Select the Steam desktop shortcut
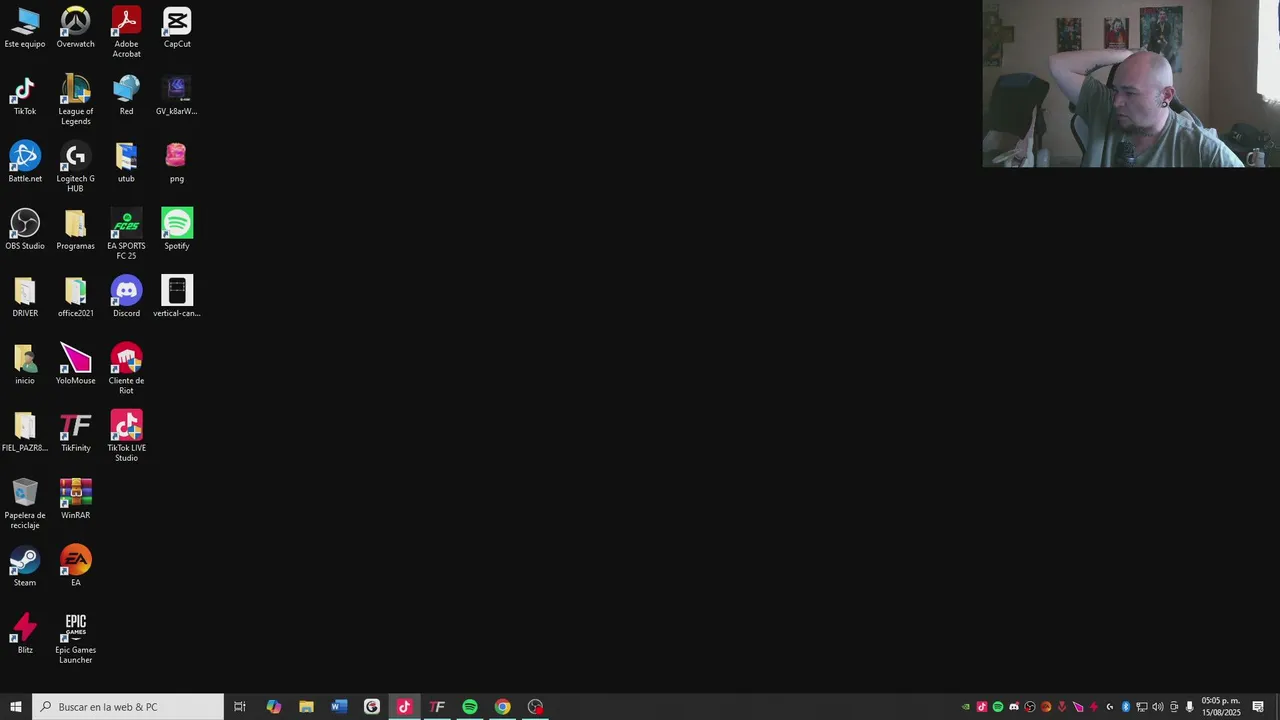The height and width of the screenshot is (720, 1280). (25, 567)
